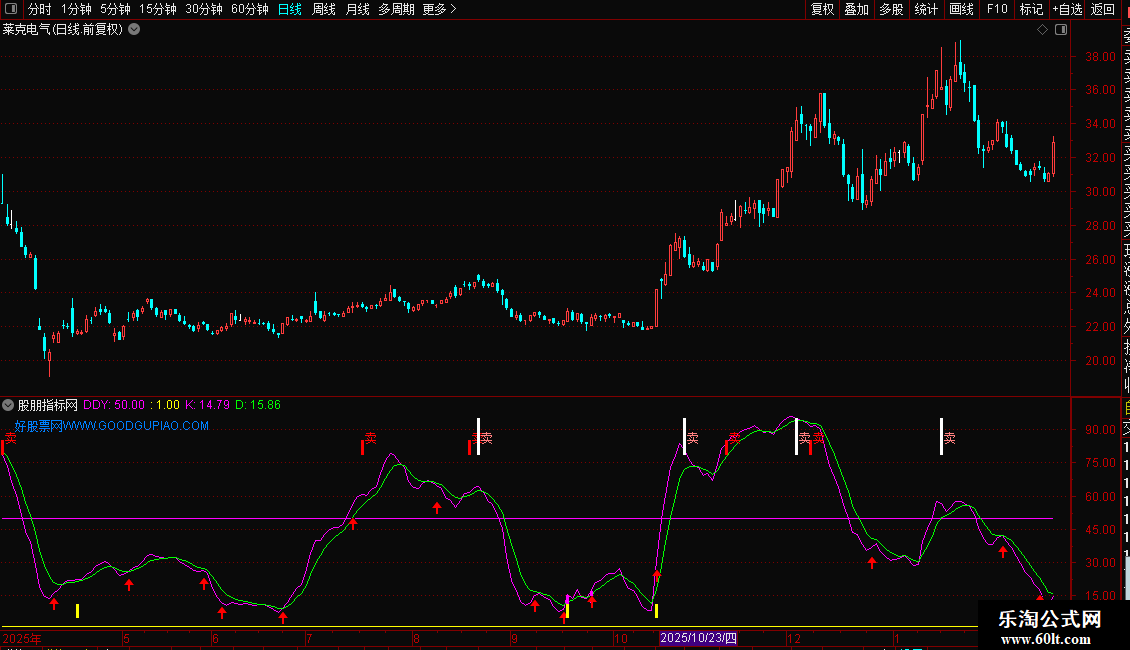Select the 日线 daily chart tab

click(x=290, y=9)
